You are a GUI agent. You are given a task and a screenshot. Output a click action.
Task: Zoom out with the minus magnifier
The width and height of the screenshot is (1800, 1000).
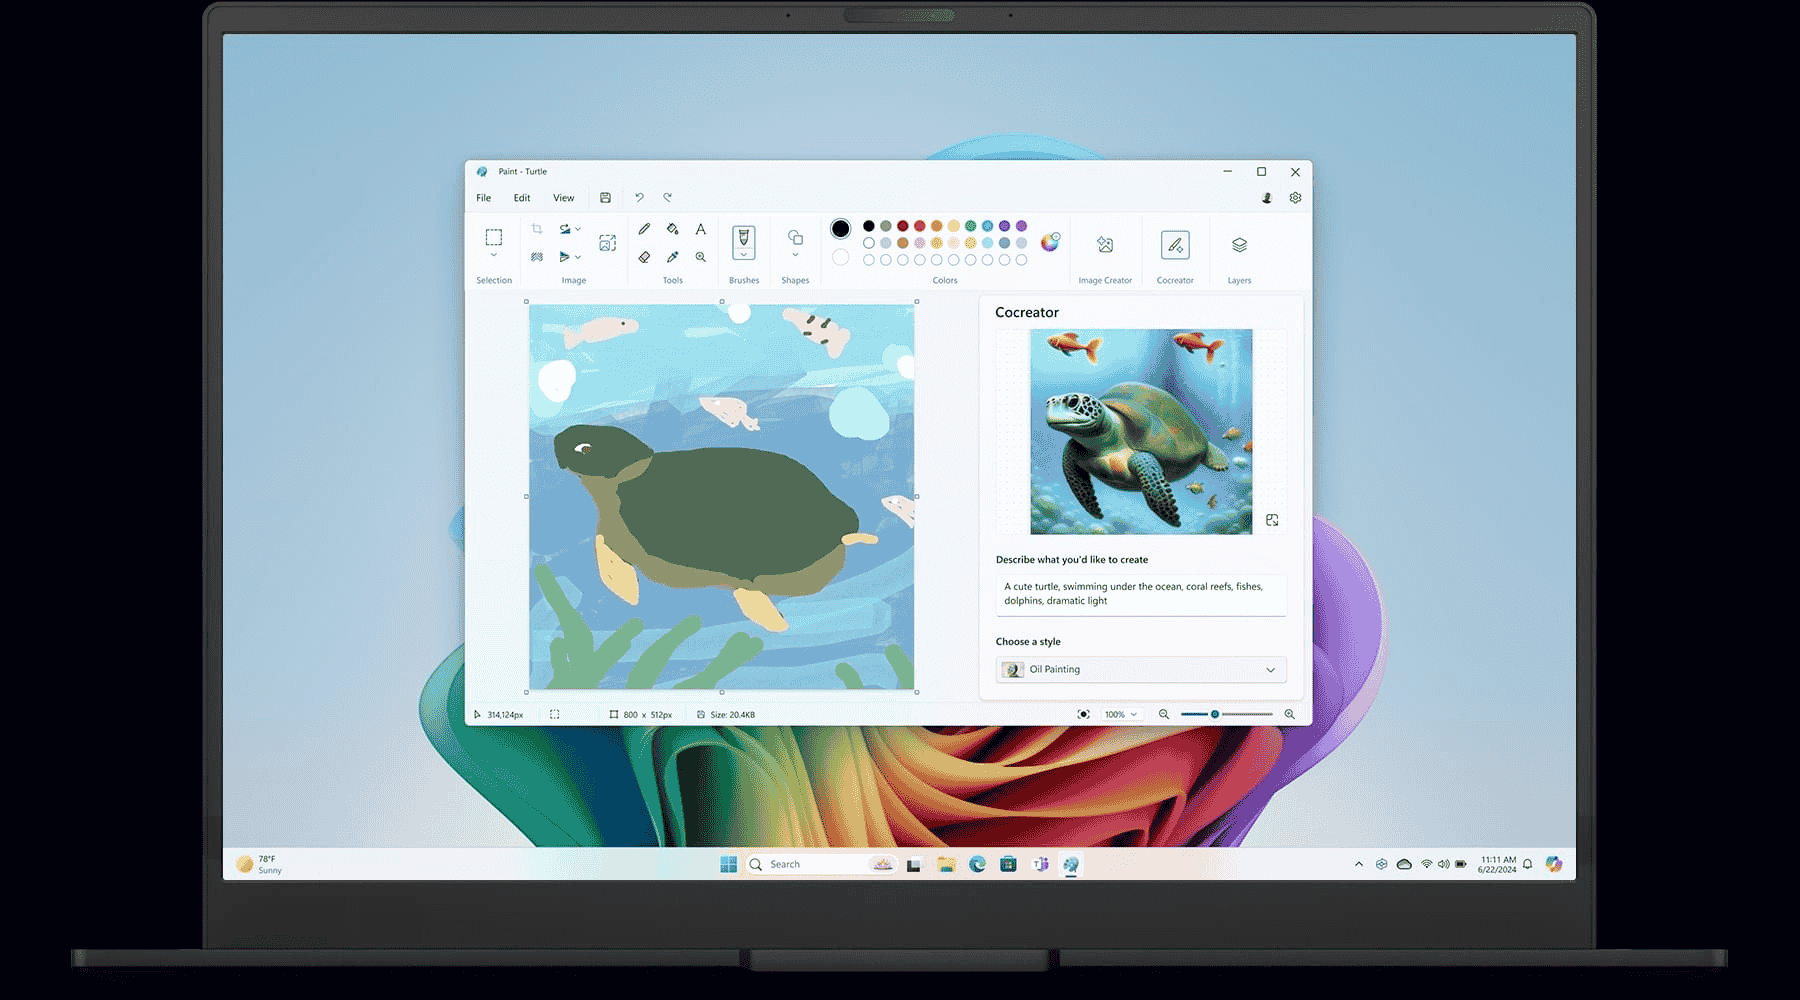point(1164,714)
